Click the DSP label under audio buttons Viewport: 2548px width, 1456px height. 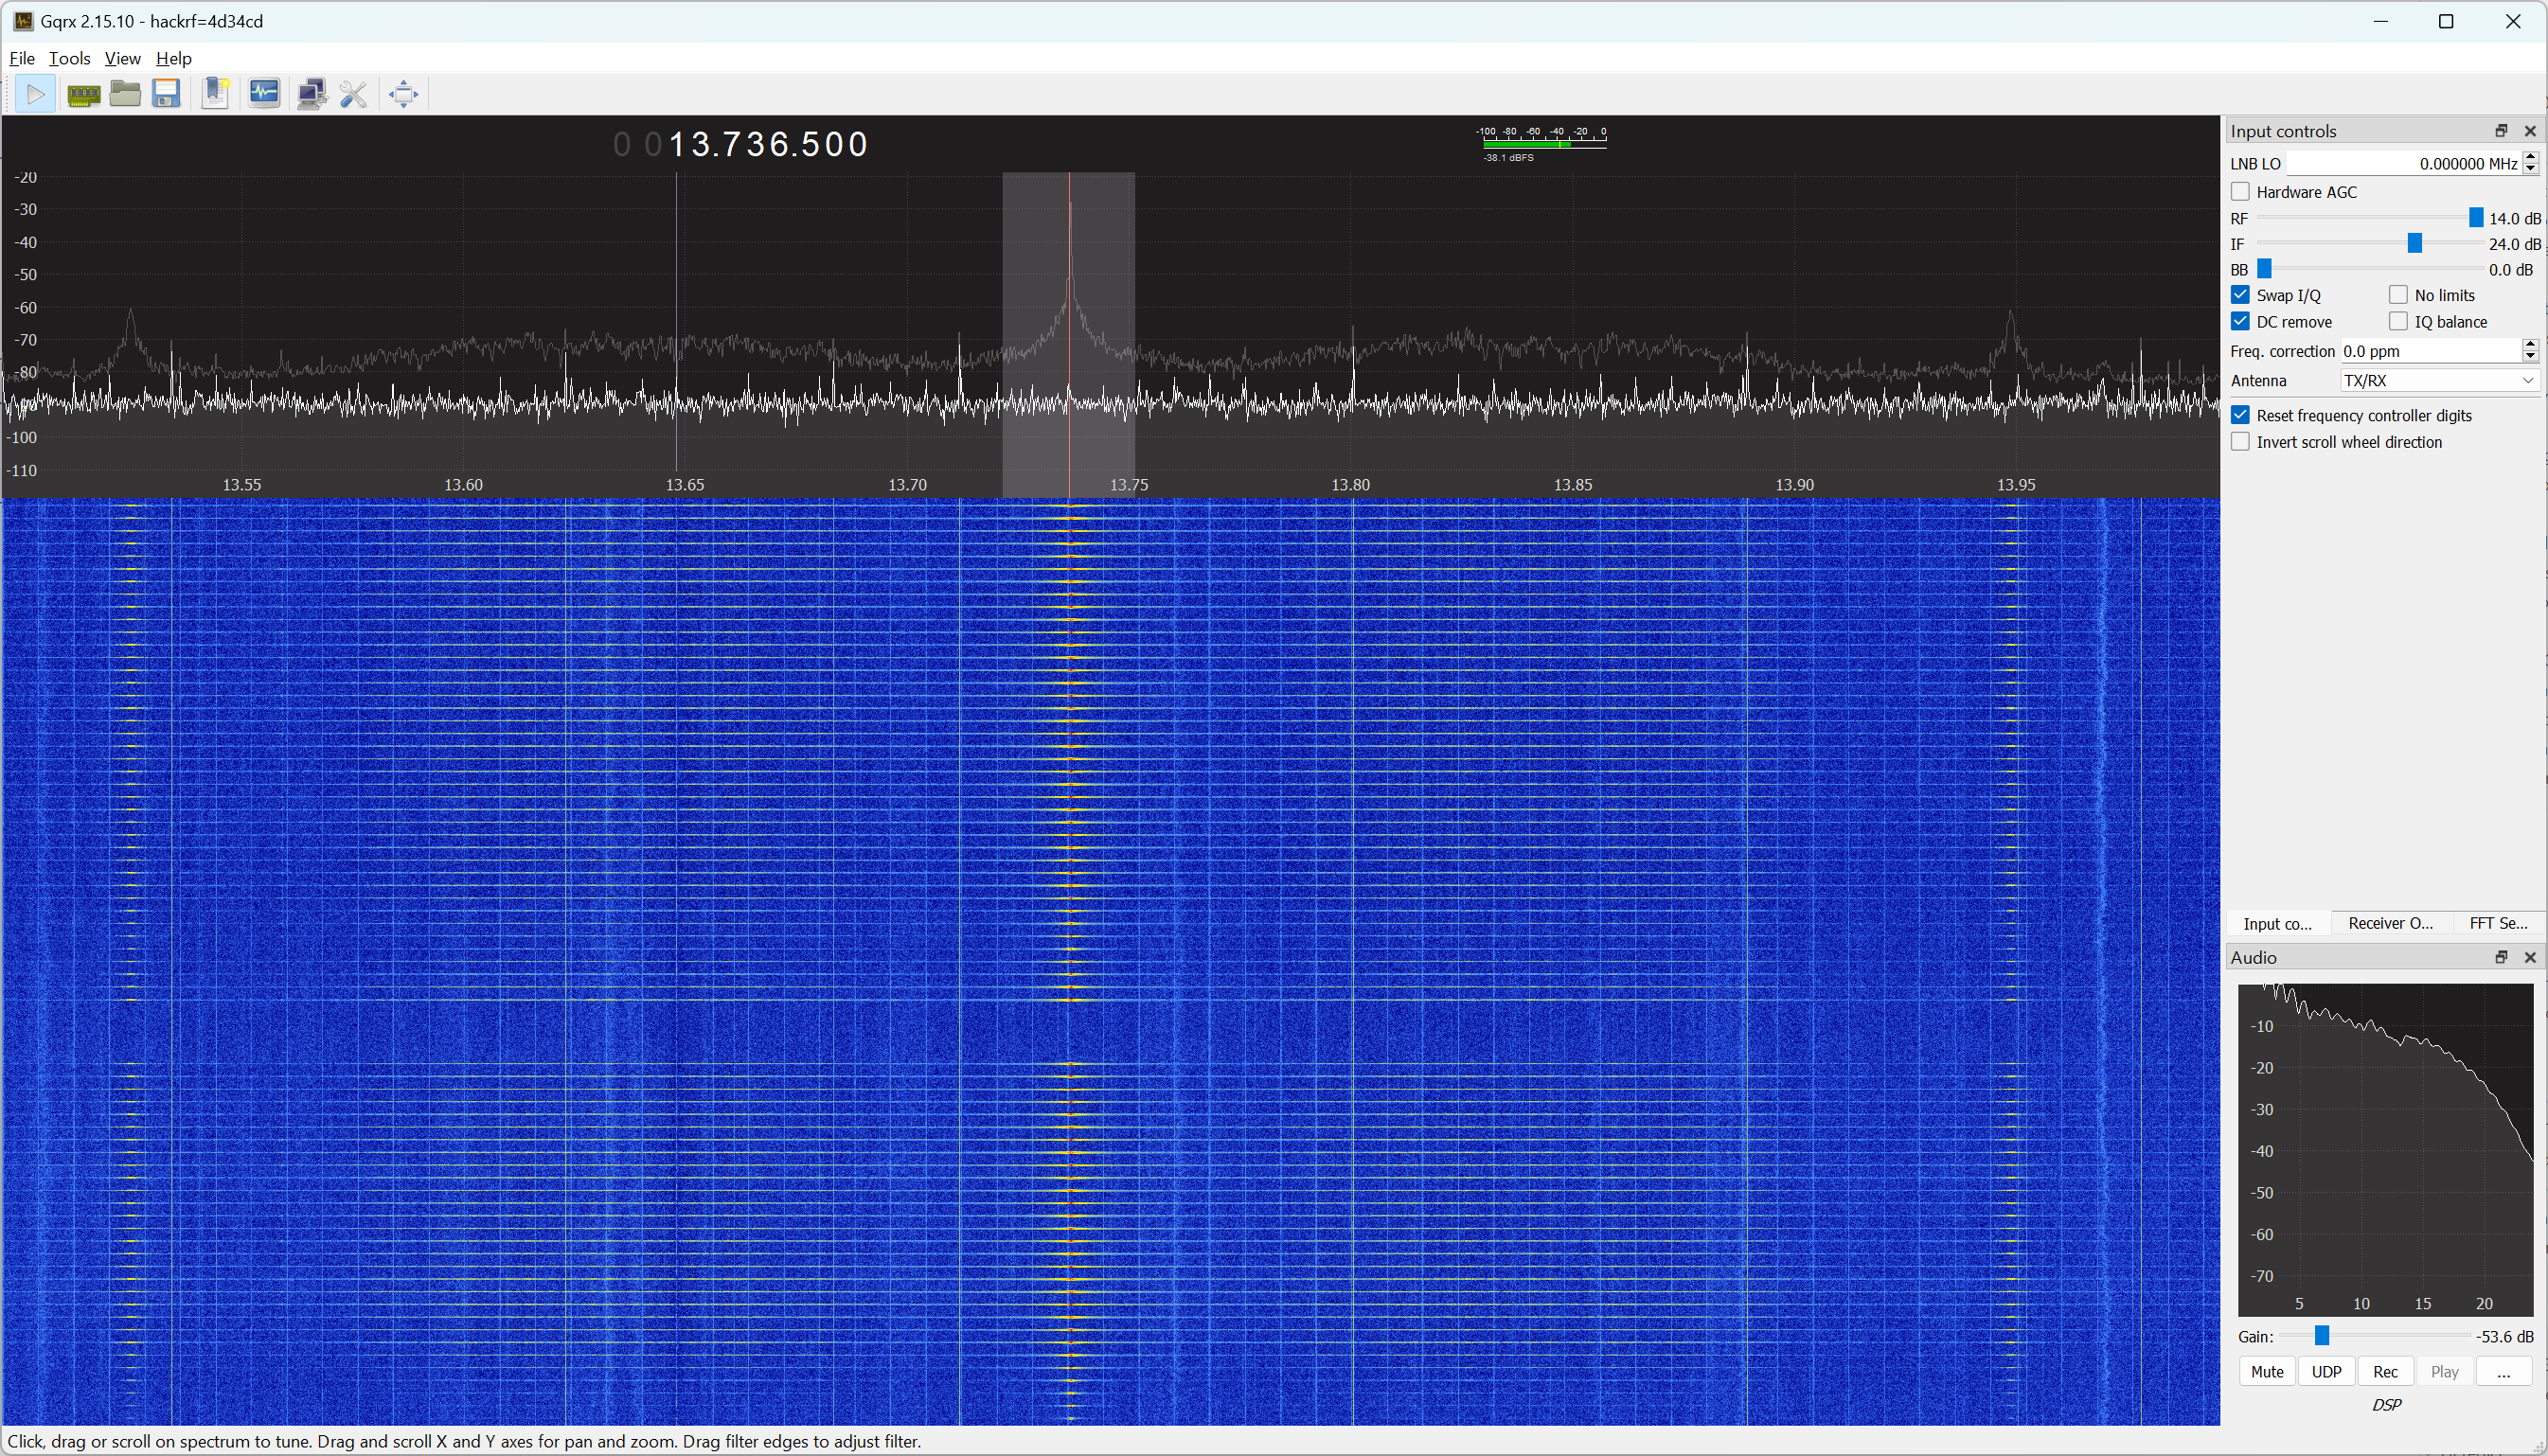pos(2386,1405)
